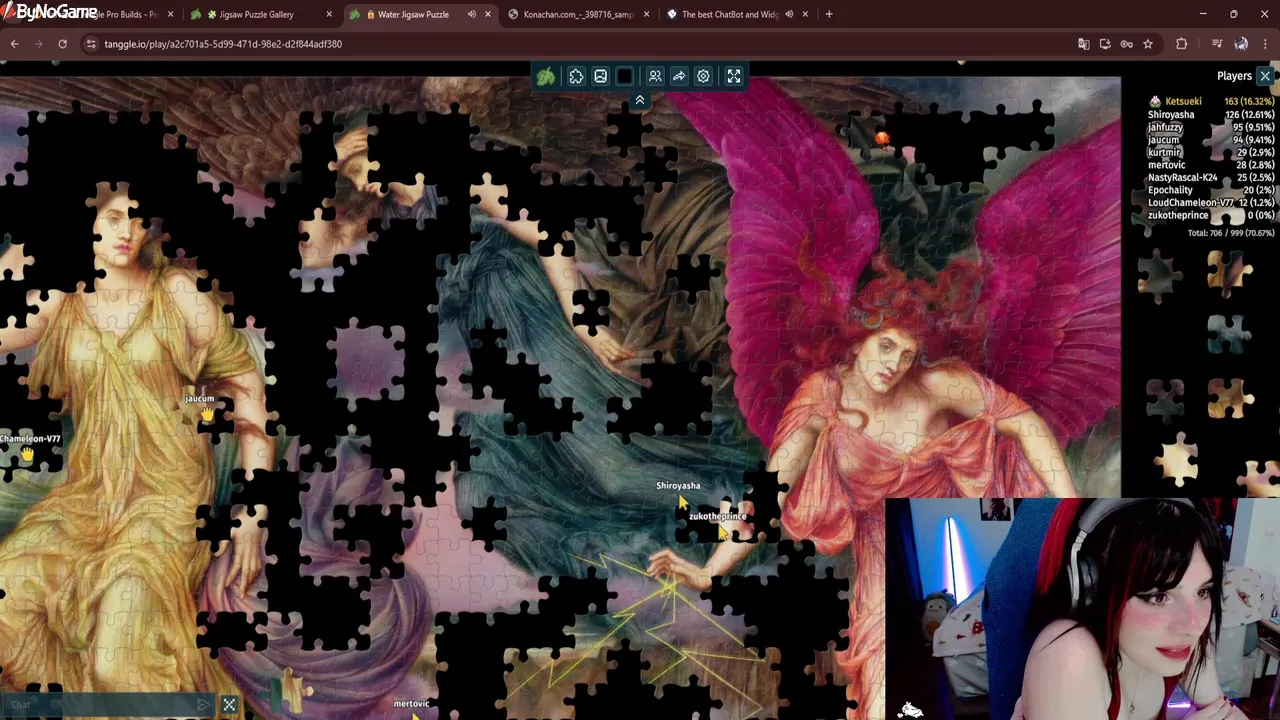Switch to Konachan.com sample tab
The height and width of the screenshot is (720, 1280).
pos(578,14)
